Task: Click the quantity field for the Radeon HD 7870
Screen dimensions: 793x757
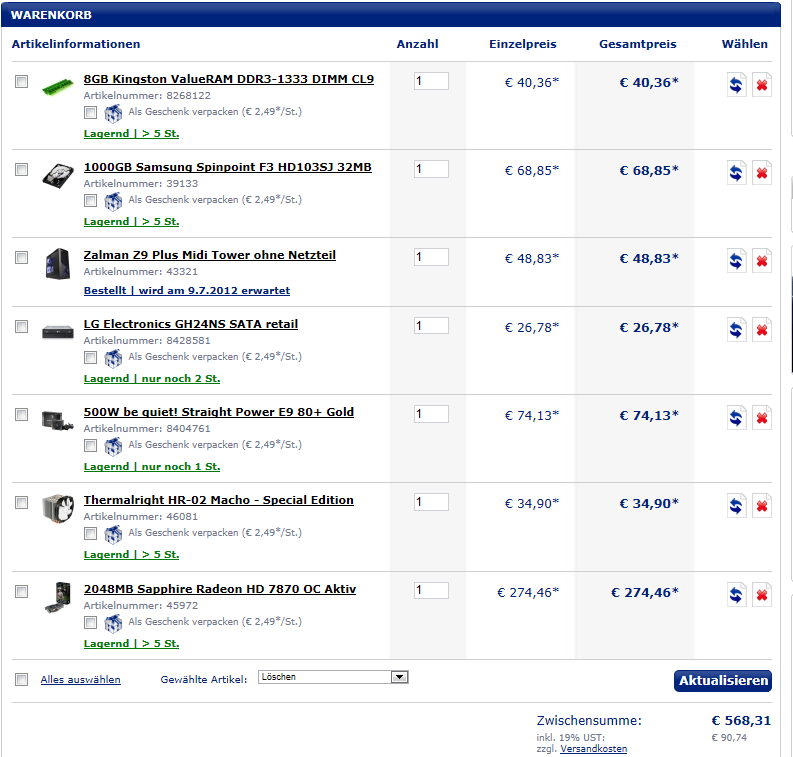Action: click(431, 590)
